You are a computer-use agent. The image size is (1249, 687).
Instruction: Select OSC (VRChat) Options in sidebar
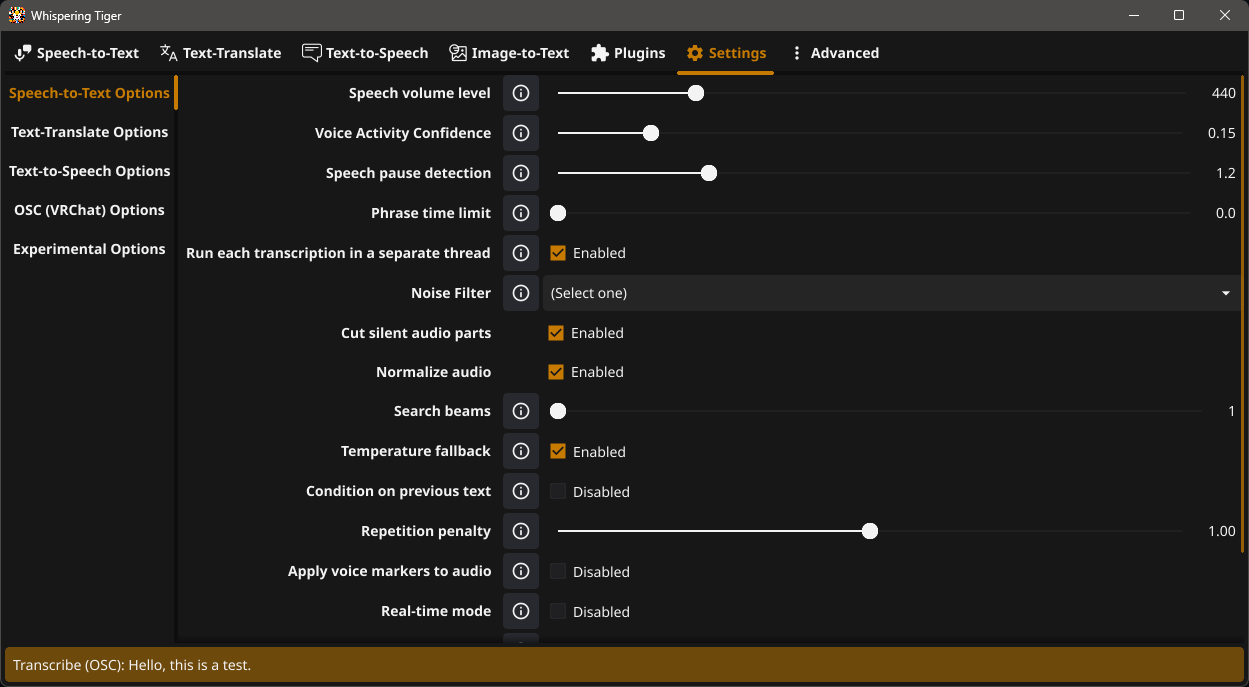[x=89, y=210]
